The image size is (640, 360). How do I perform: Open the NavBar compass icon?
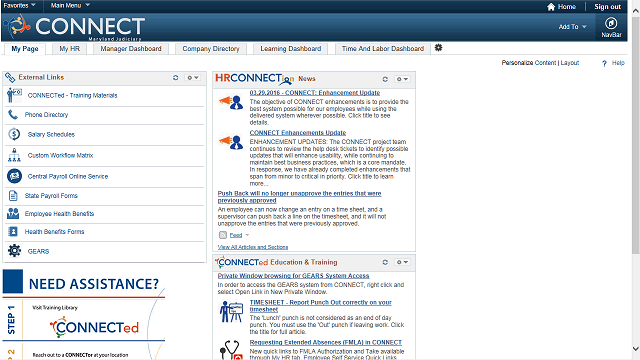point(611,23)
